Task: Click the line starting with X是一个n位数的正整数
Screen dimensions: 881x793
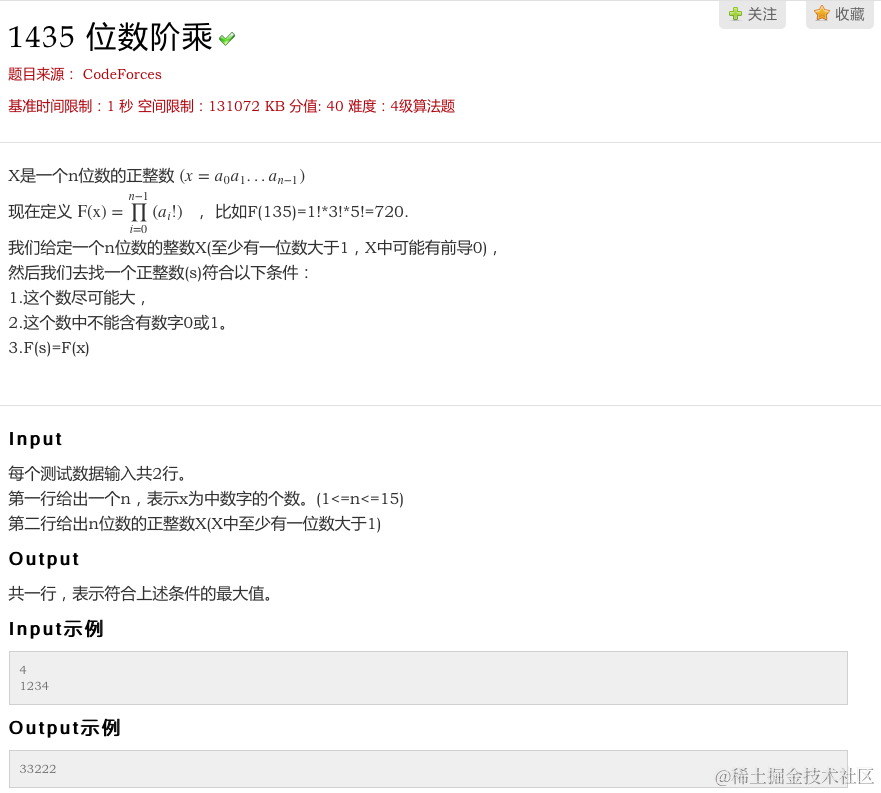Action: [157, 176]
